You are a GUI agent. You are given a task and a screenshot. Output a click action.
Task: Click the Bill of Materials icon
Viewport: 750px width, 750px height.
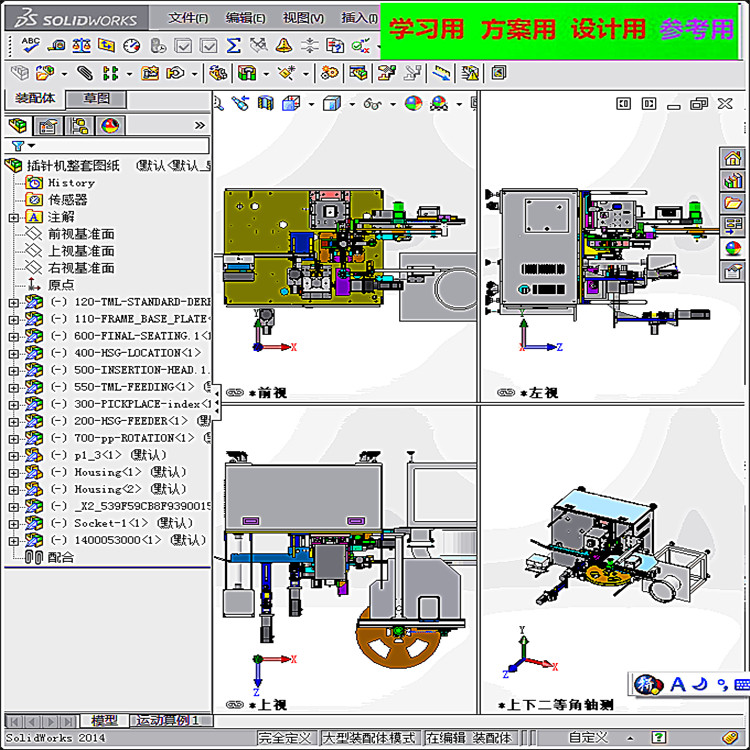[358, 73]
